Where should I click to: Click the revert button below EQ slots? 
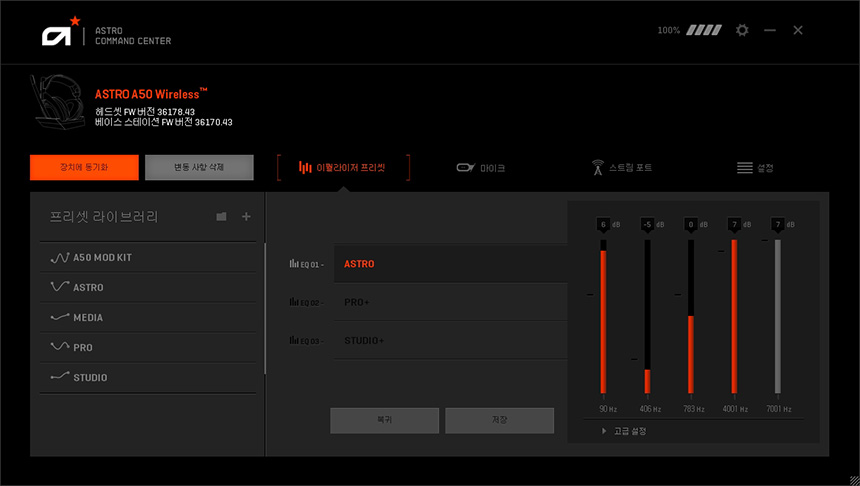click(384, 420)
